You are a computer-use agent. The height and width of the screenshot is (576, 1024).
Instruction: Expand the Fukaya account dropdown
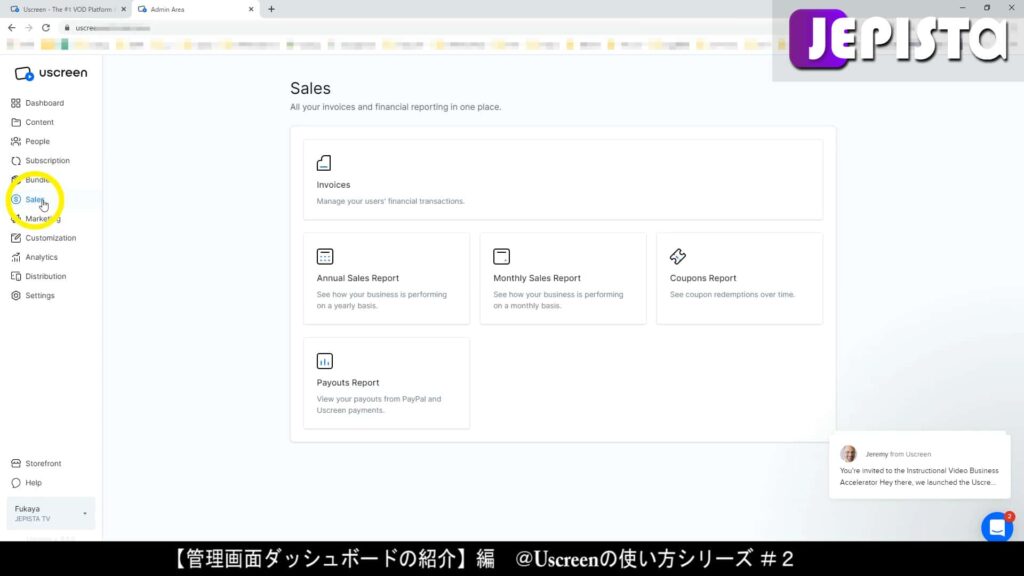tap(51, 513)
